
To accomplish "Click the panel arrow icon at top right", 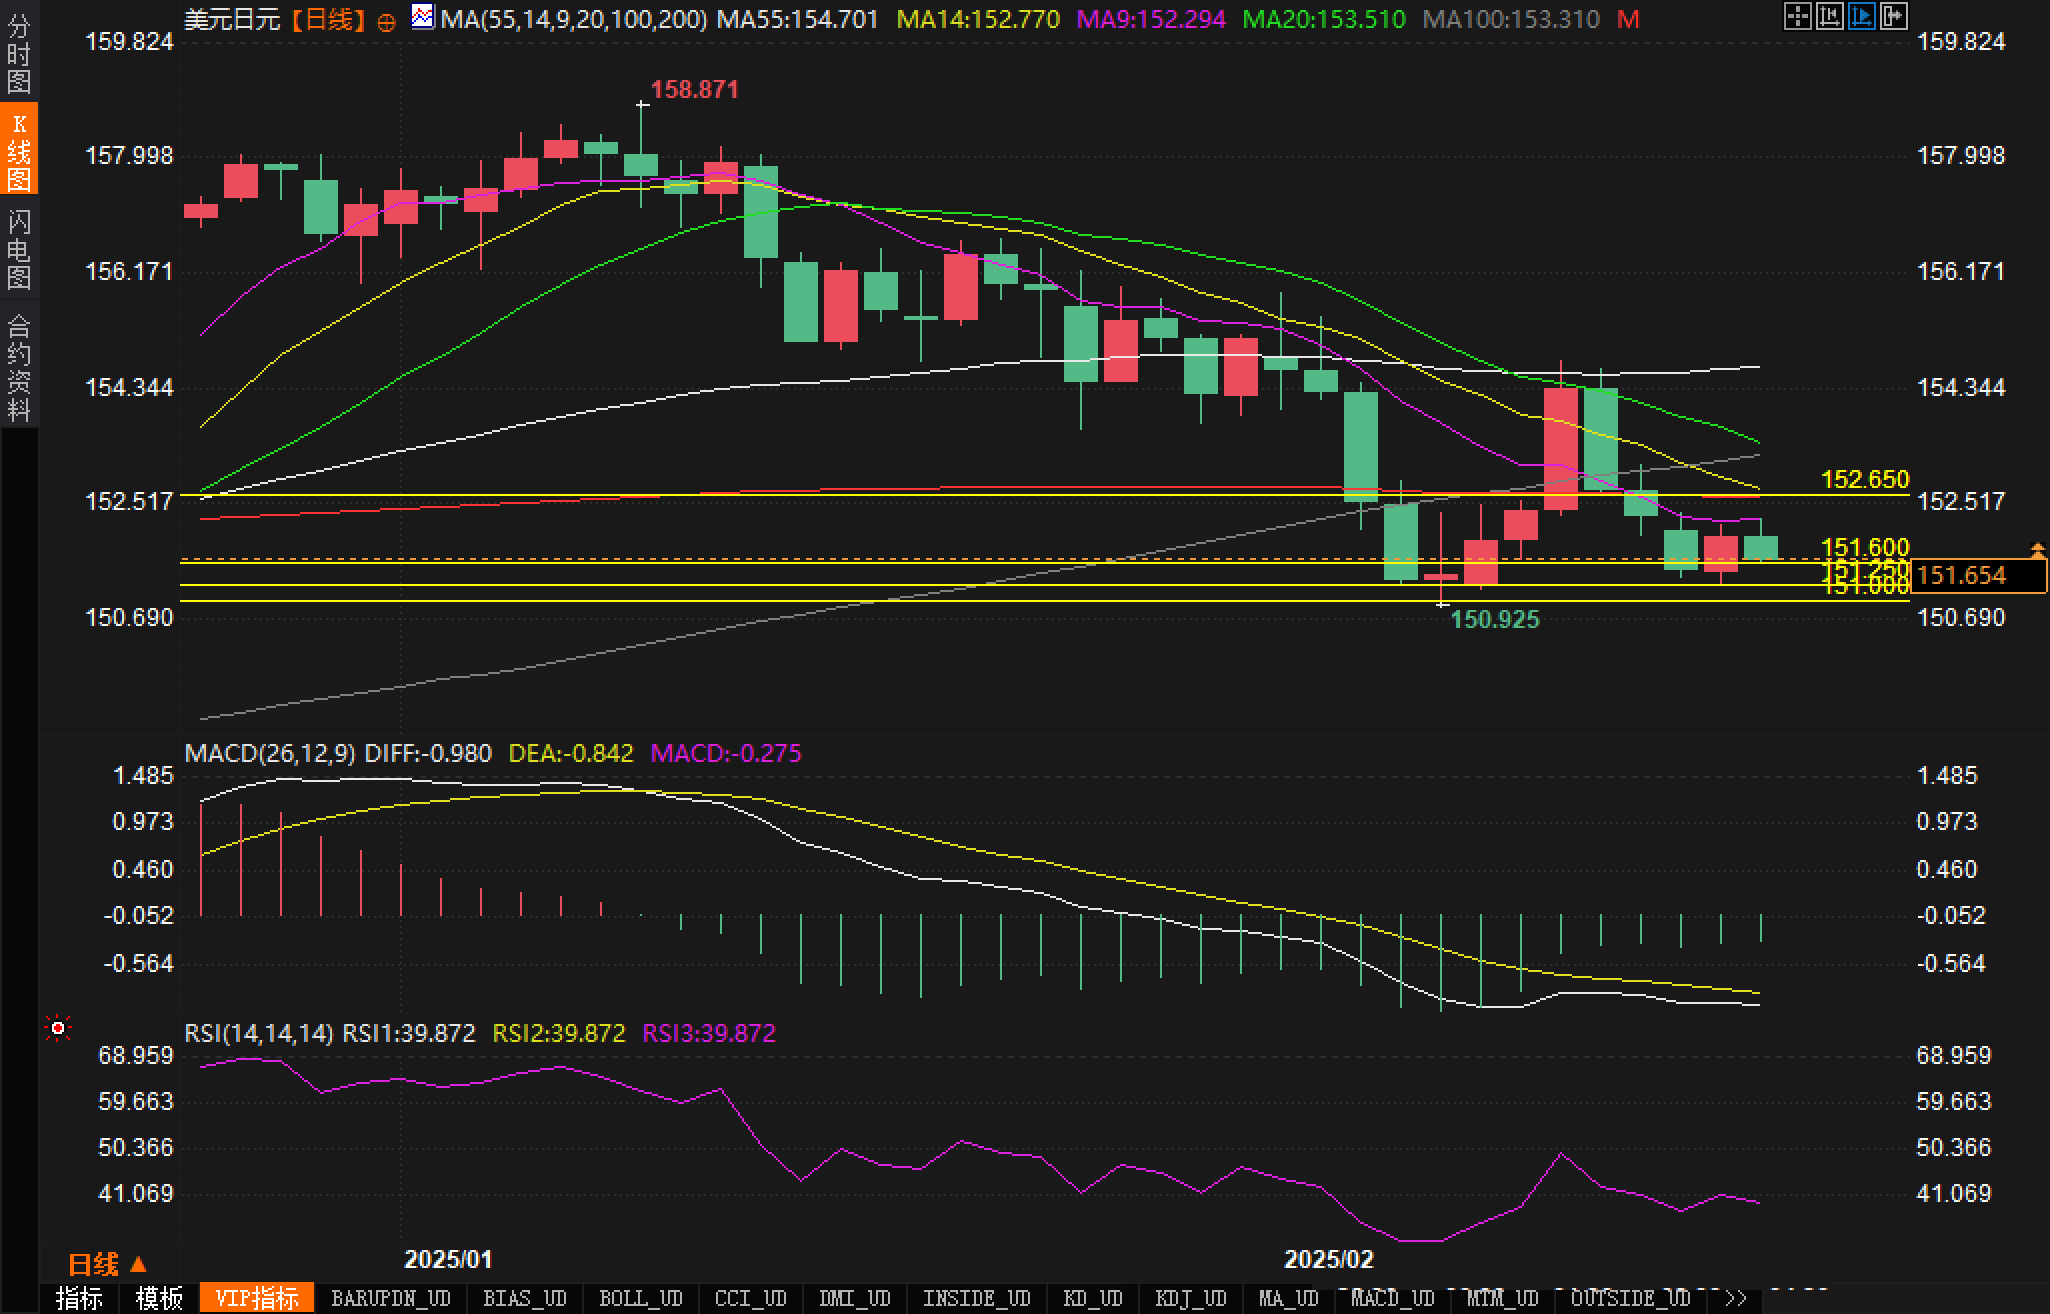I will click(x=1894, y=16).
